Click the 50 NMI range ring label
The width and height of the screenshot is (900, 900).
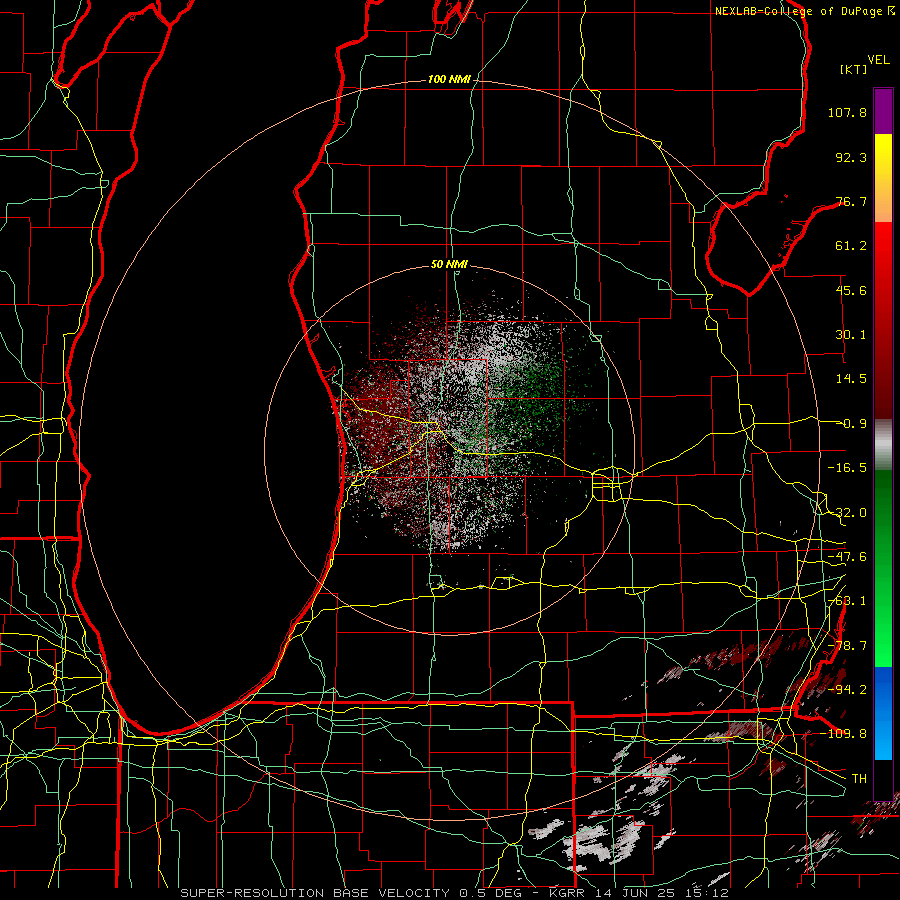[x=449, y=265]
